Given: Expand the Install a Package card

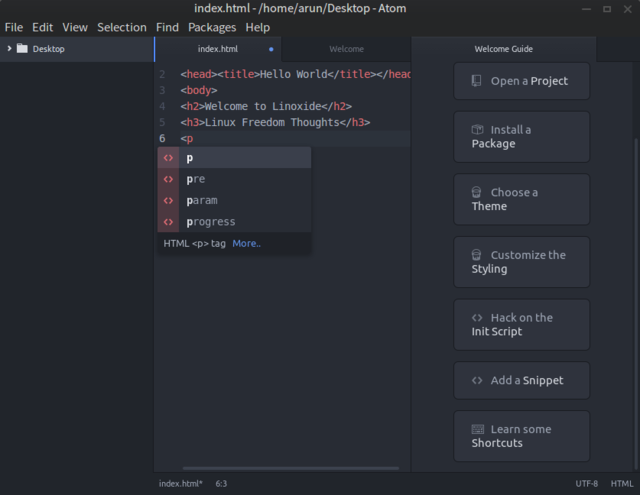Looking at the screenshot, I should click(x=522, y=137).
